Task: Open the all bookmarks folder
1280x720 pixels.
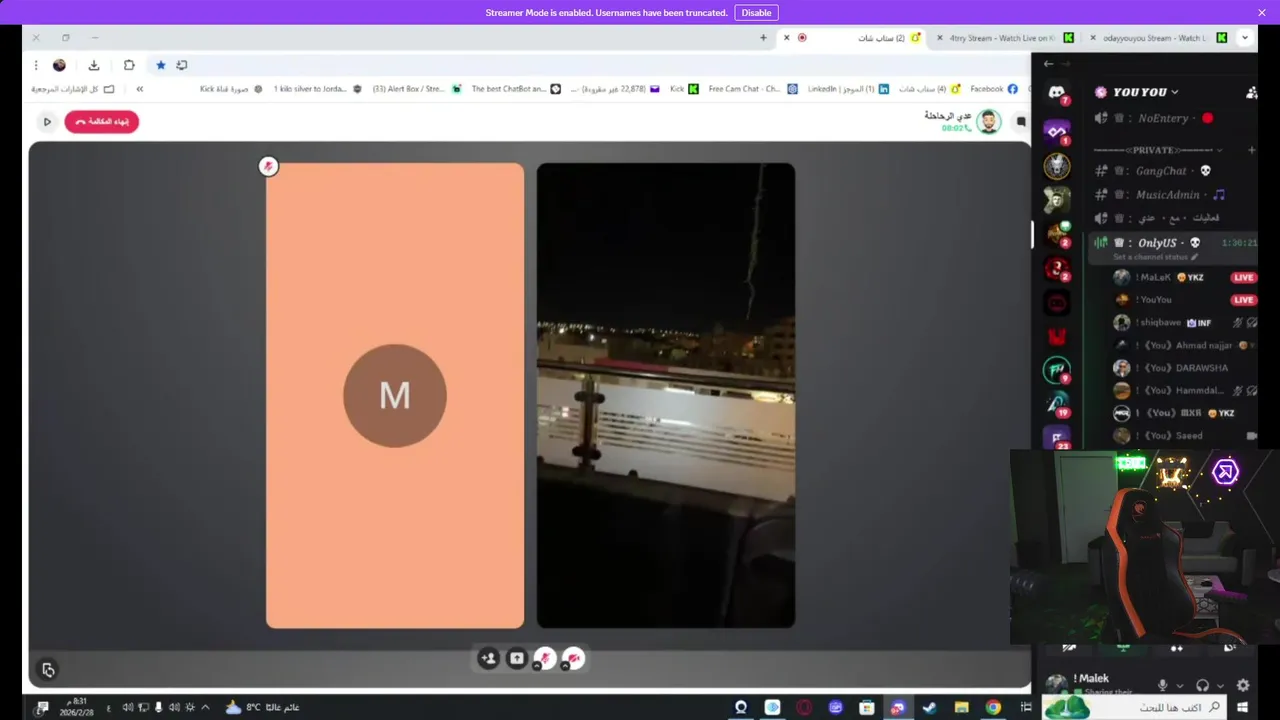Action: pos(72,89)
